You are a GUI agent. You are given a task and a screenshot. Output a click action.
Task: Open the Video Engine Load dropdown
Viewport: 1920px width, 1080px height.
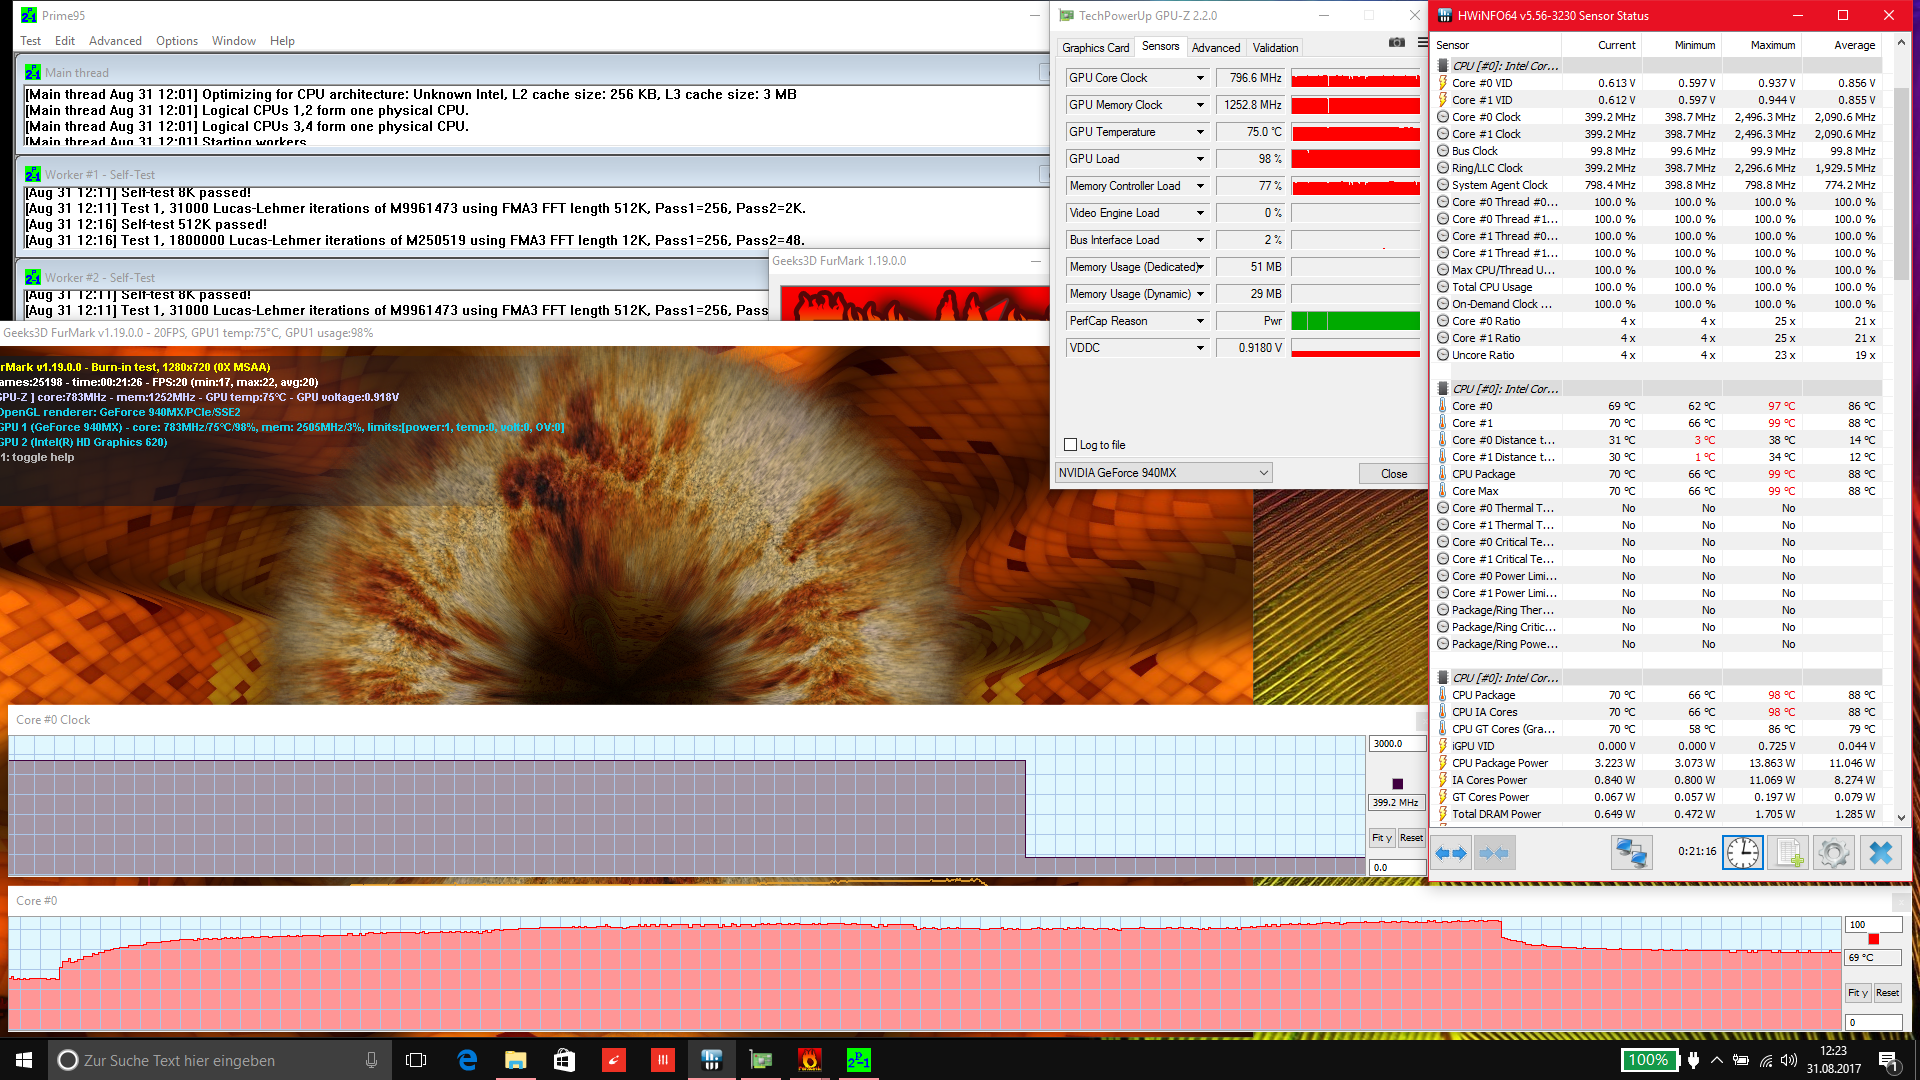[x=1200, y=213]
